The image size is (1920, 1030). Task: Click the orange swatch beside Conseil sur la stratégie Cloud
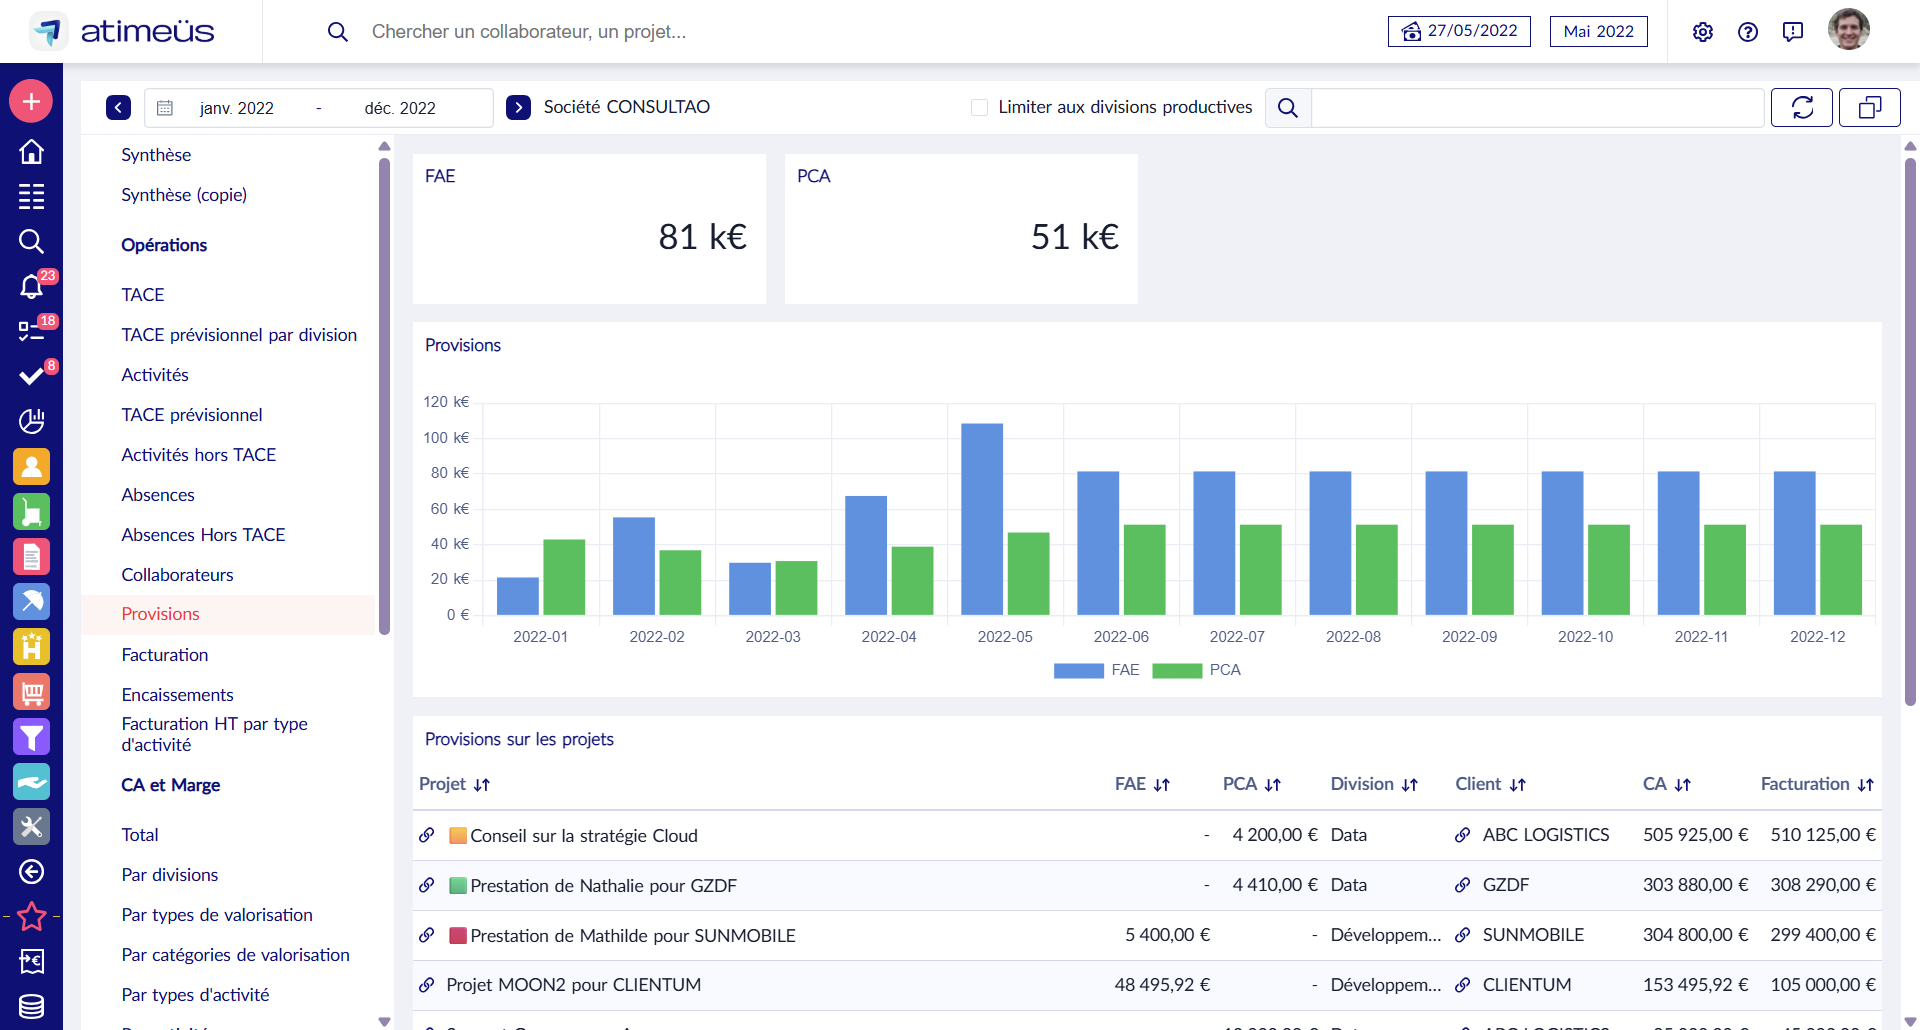click(x=458, y=836)
